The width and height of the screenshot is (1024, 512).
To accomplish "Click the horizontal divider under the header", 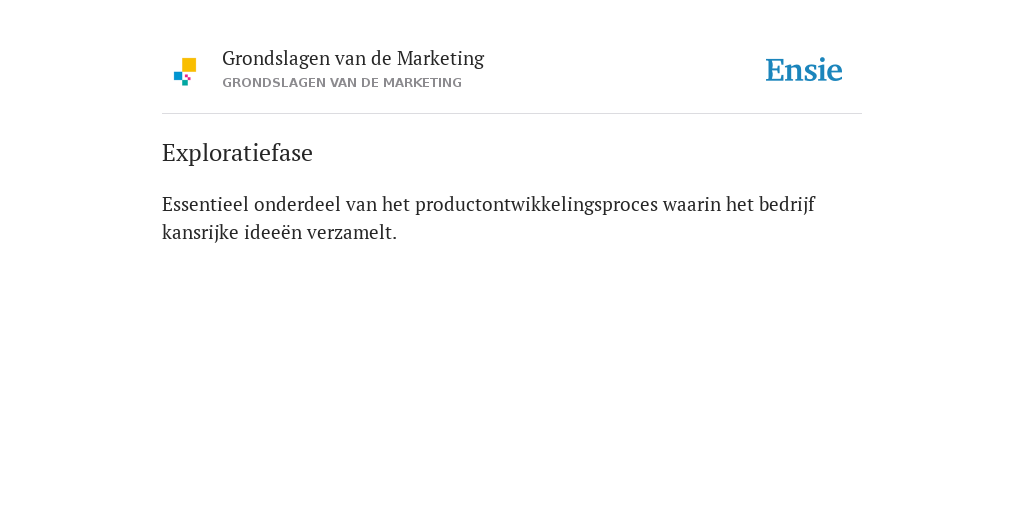I will [512, 114].
